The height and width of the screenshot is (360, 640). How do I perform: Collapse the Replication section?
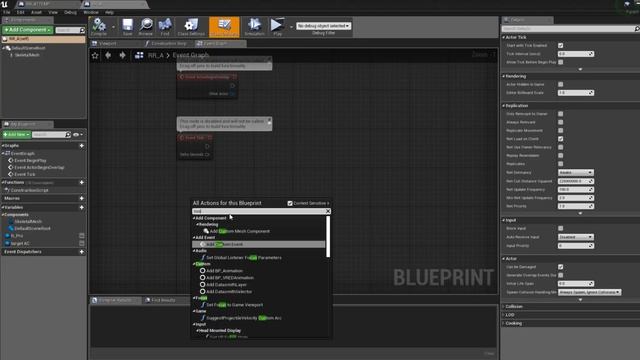click(x=516, y=106)
